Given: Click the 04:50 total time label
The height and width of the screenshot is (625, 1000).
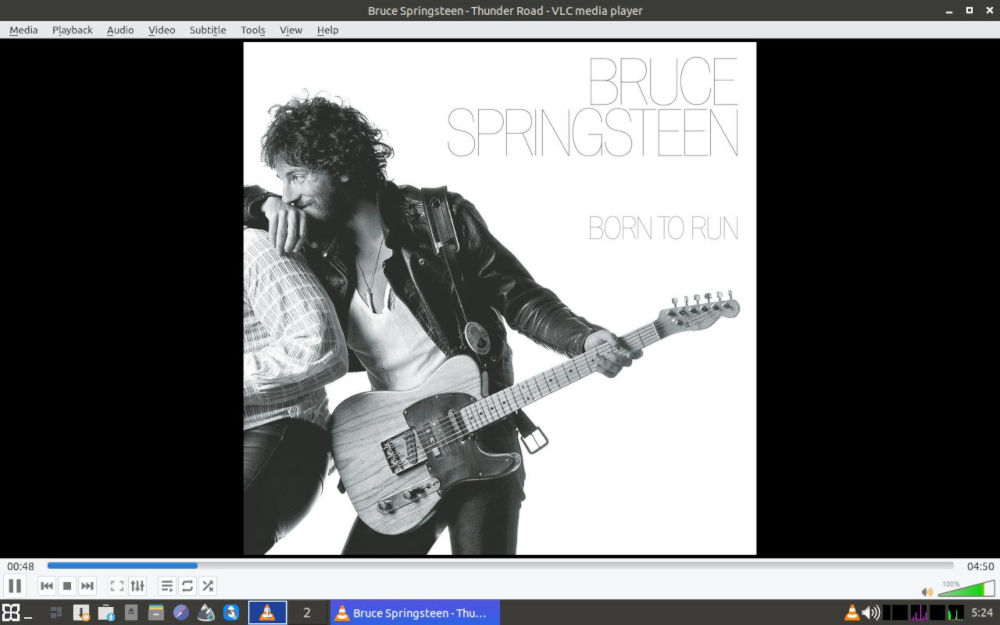Looking at the screenshot, I should point(980,566).
